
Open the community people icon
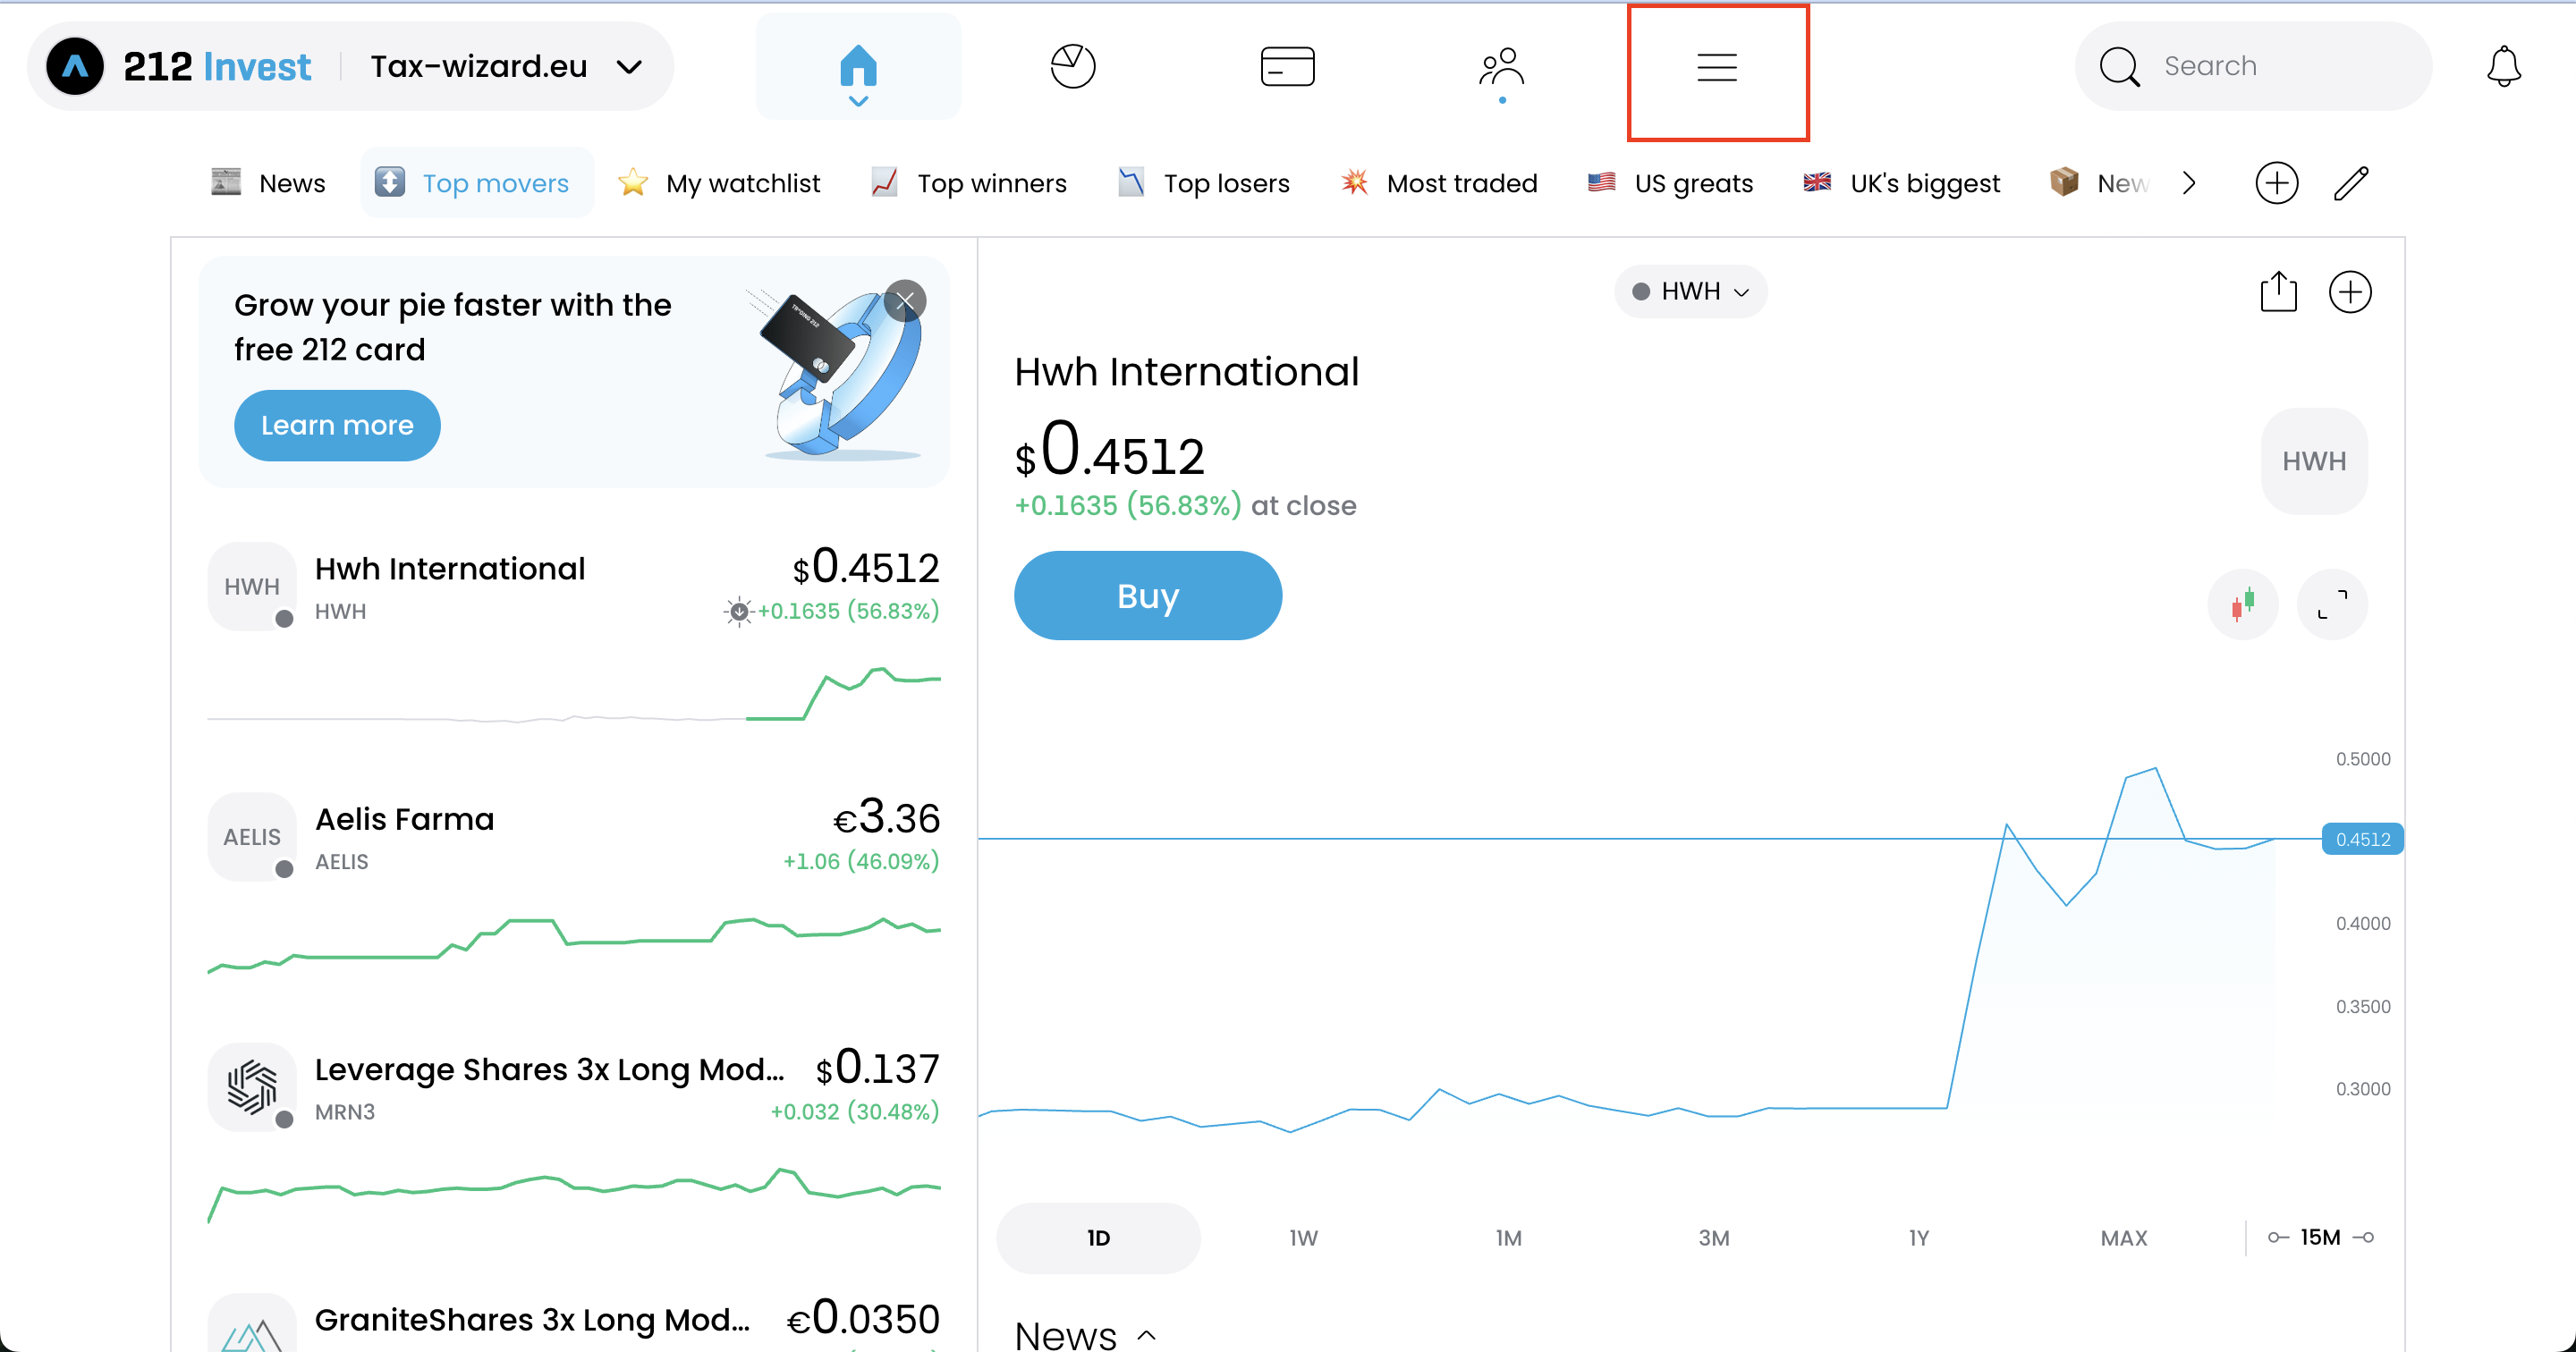(1502, 67)
